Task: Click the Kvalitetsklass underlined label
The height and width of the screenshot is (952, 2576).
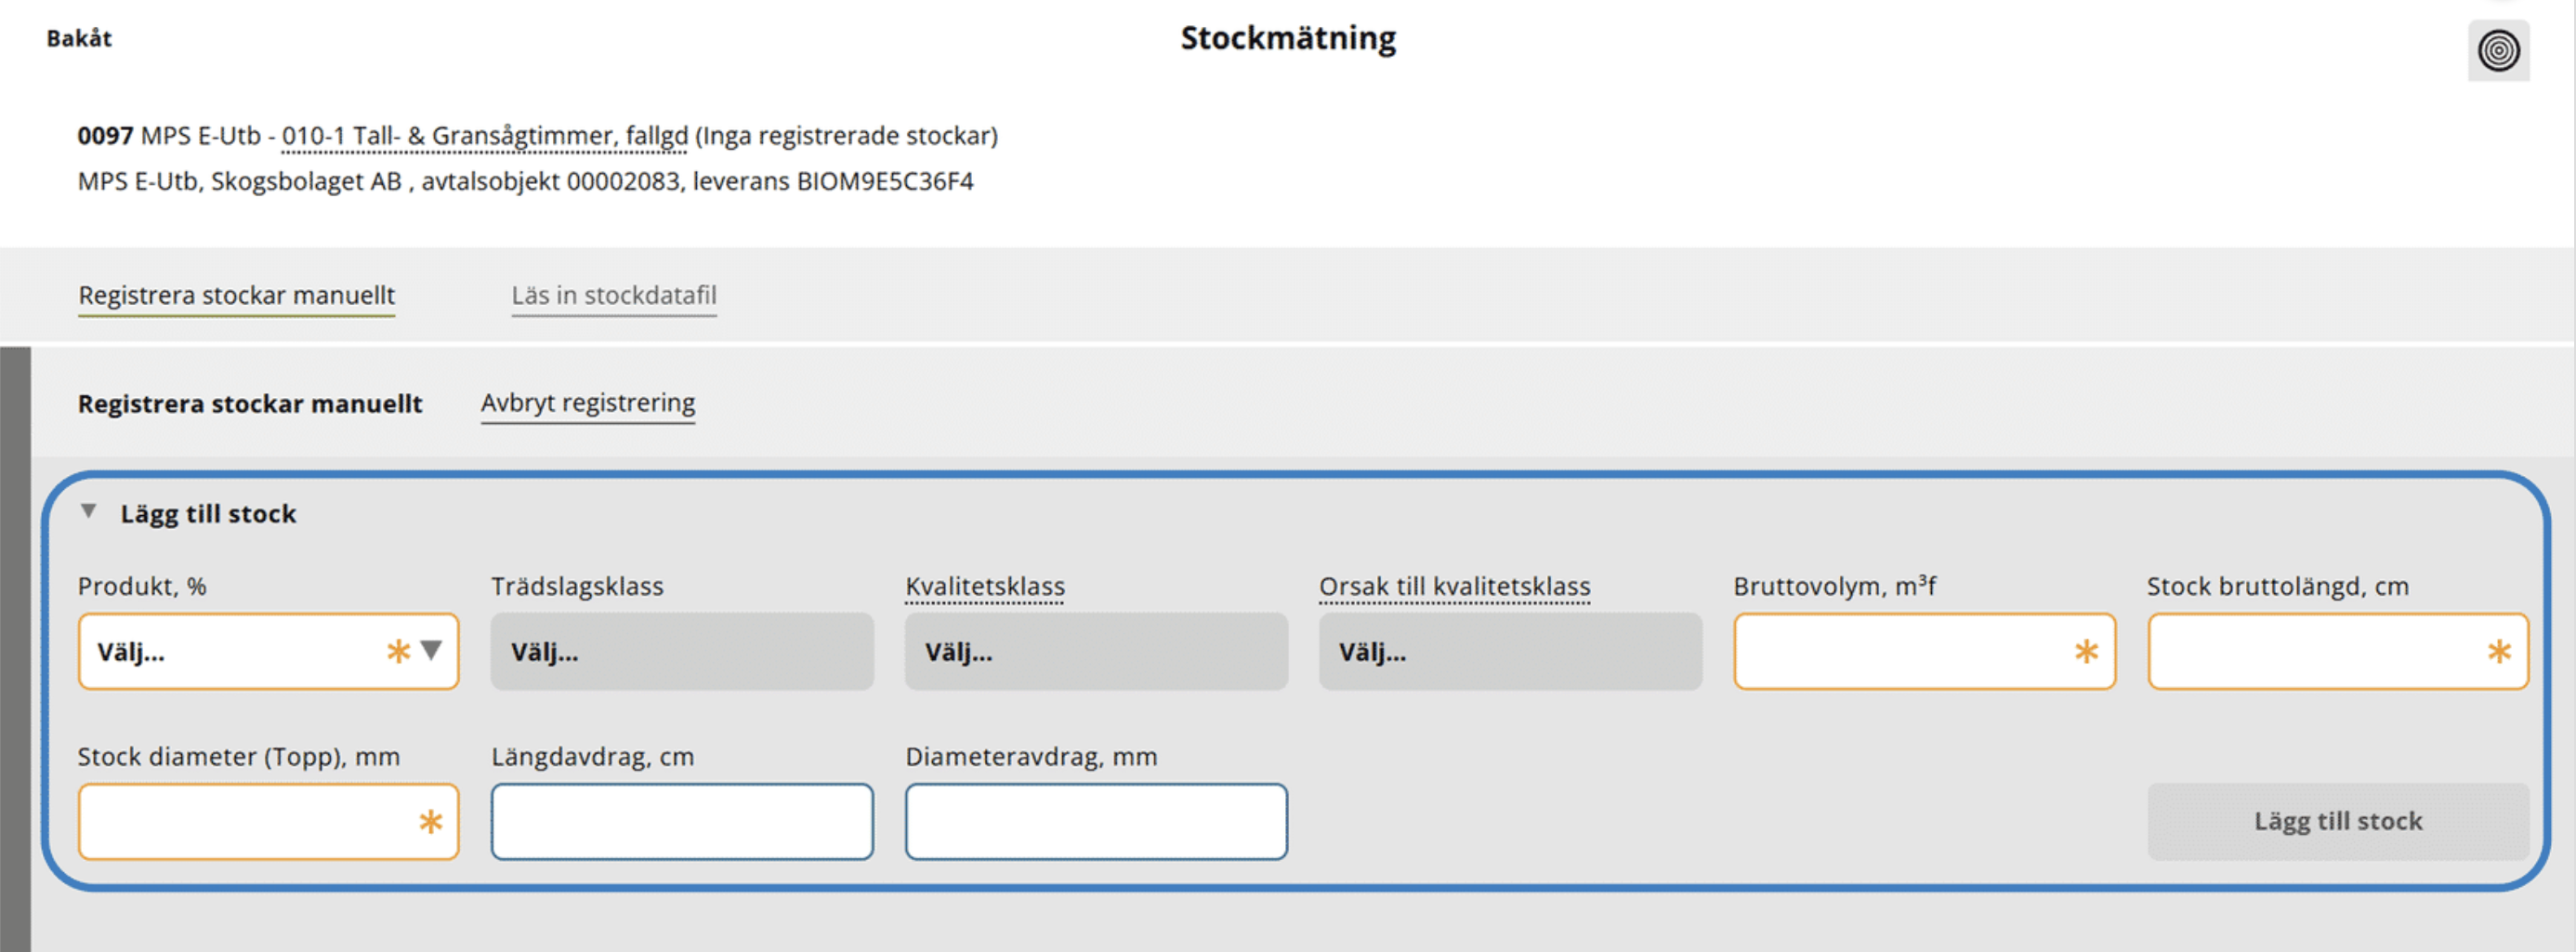Action: point(984,587)
